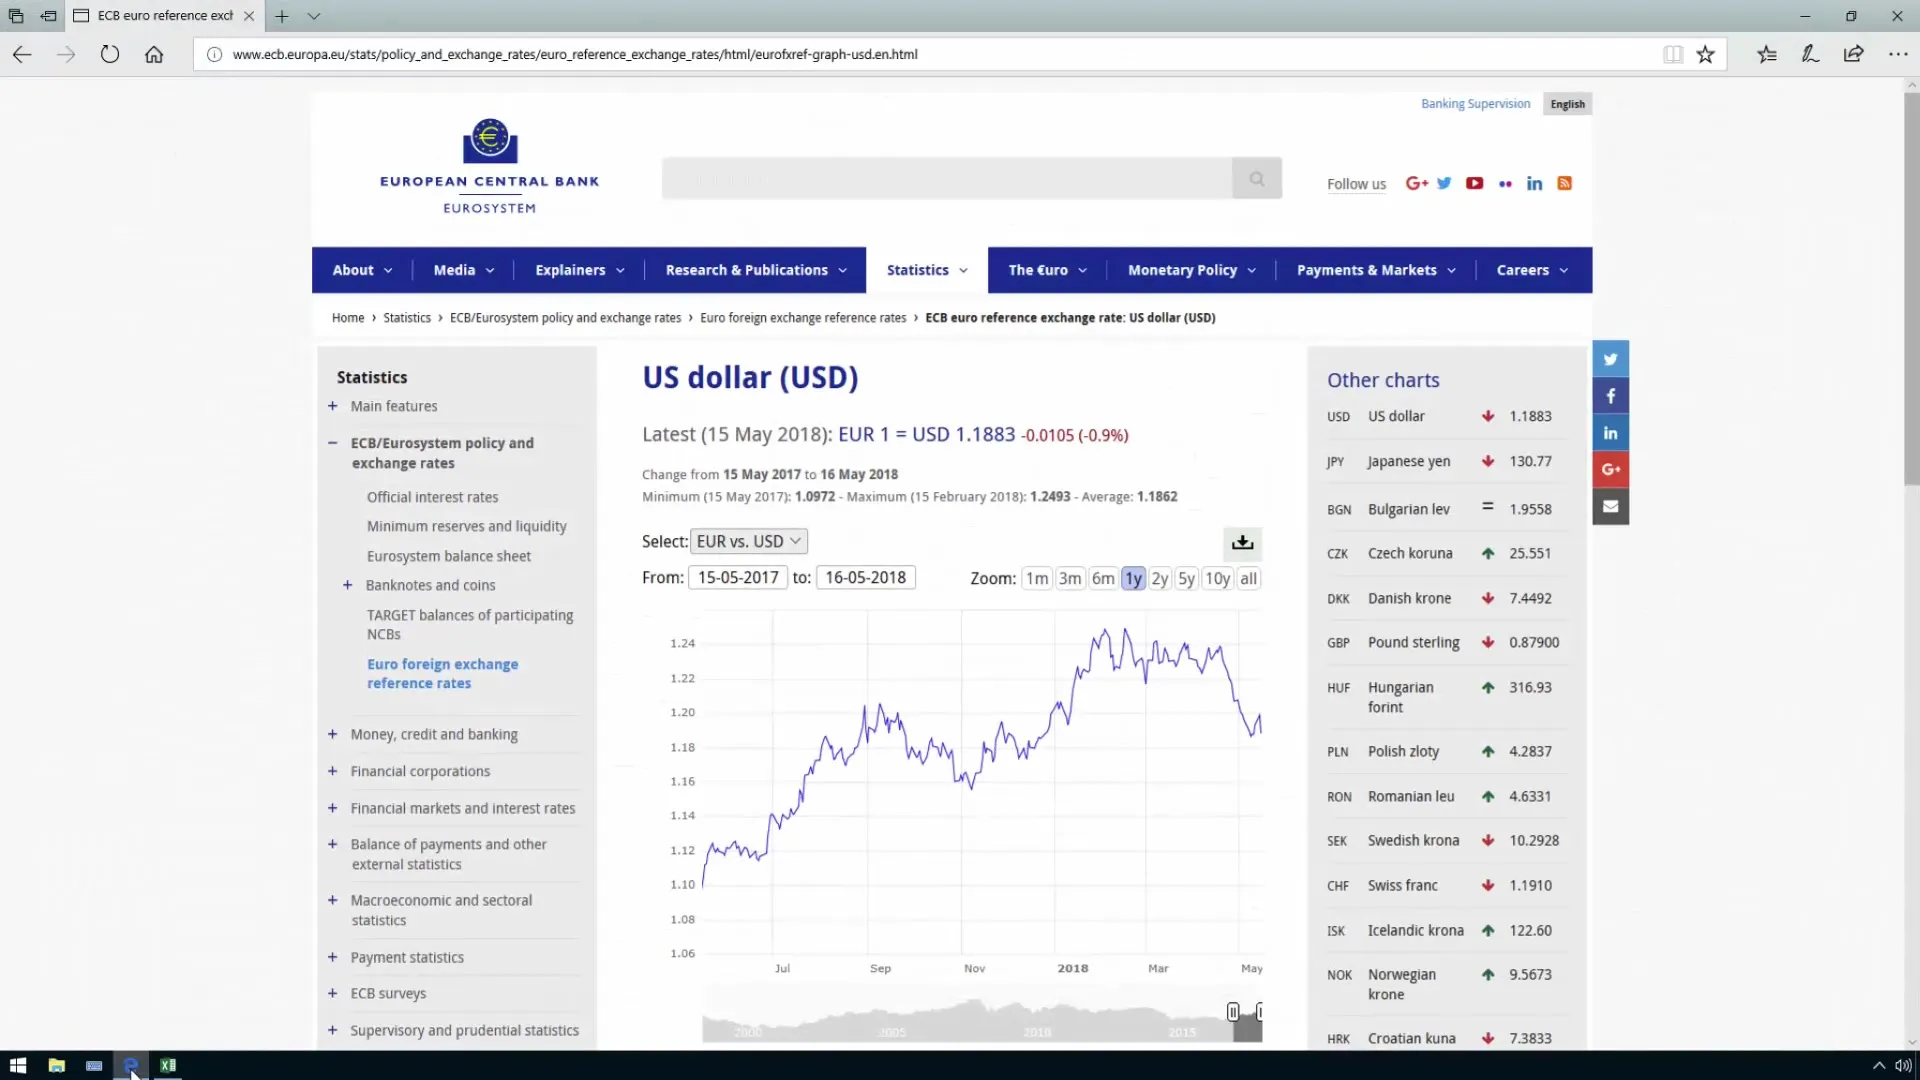
Task: Click left handle of chart range navigator
Action: click(x=1233, y=1012)
